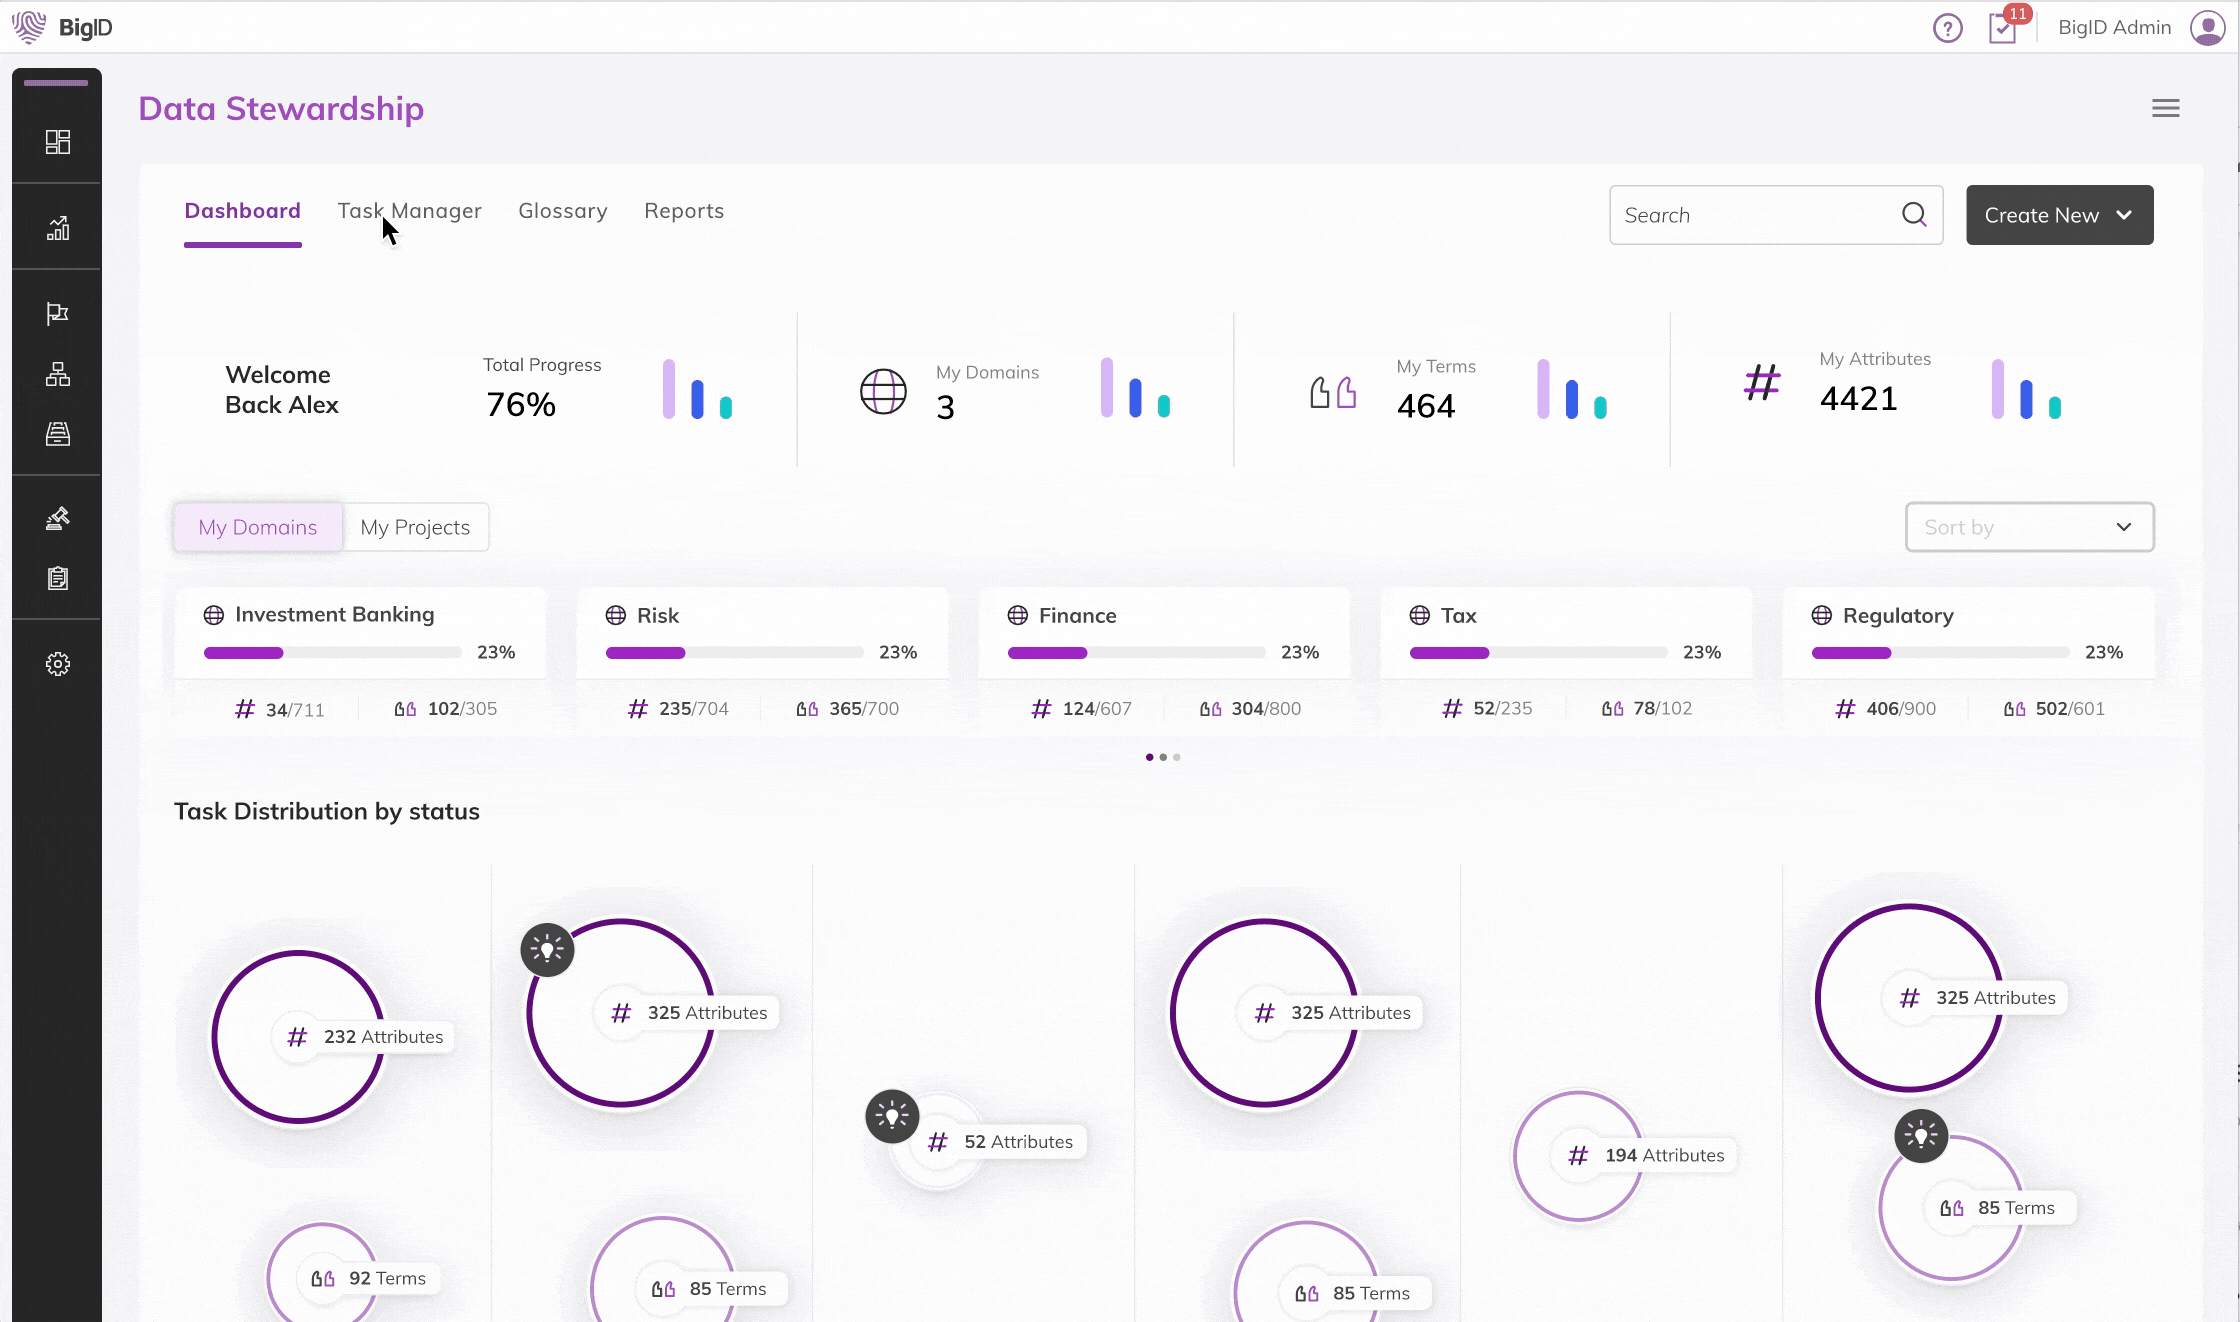This screenshot has height=1322, width=2240.
Task: Select the gavel governance icon in the sidebar
Action: pyautogui.click(x=57, y=517)
